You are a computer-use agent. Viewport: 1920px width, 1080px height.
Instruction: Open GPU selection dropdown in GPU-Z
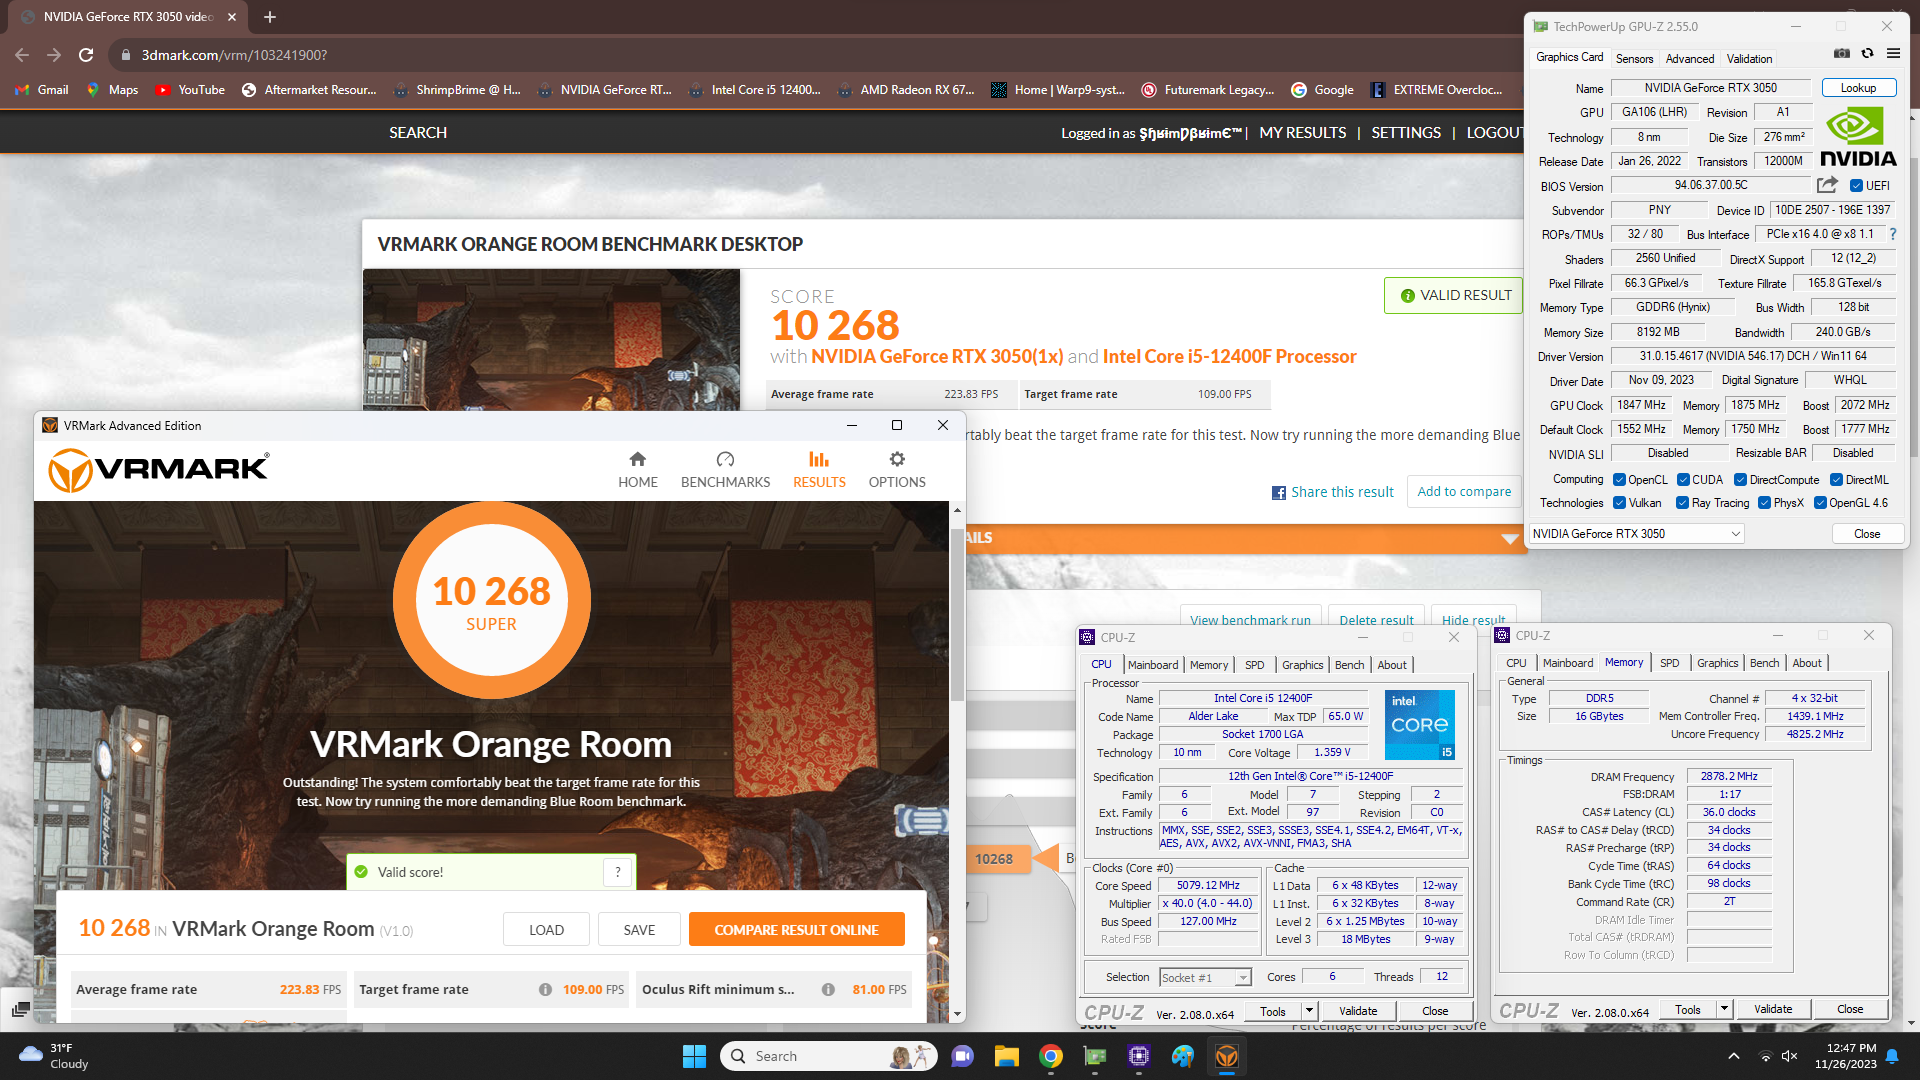(1636, 534)
